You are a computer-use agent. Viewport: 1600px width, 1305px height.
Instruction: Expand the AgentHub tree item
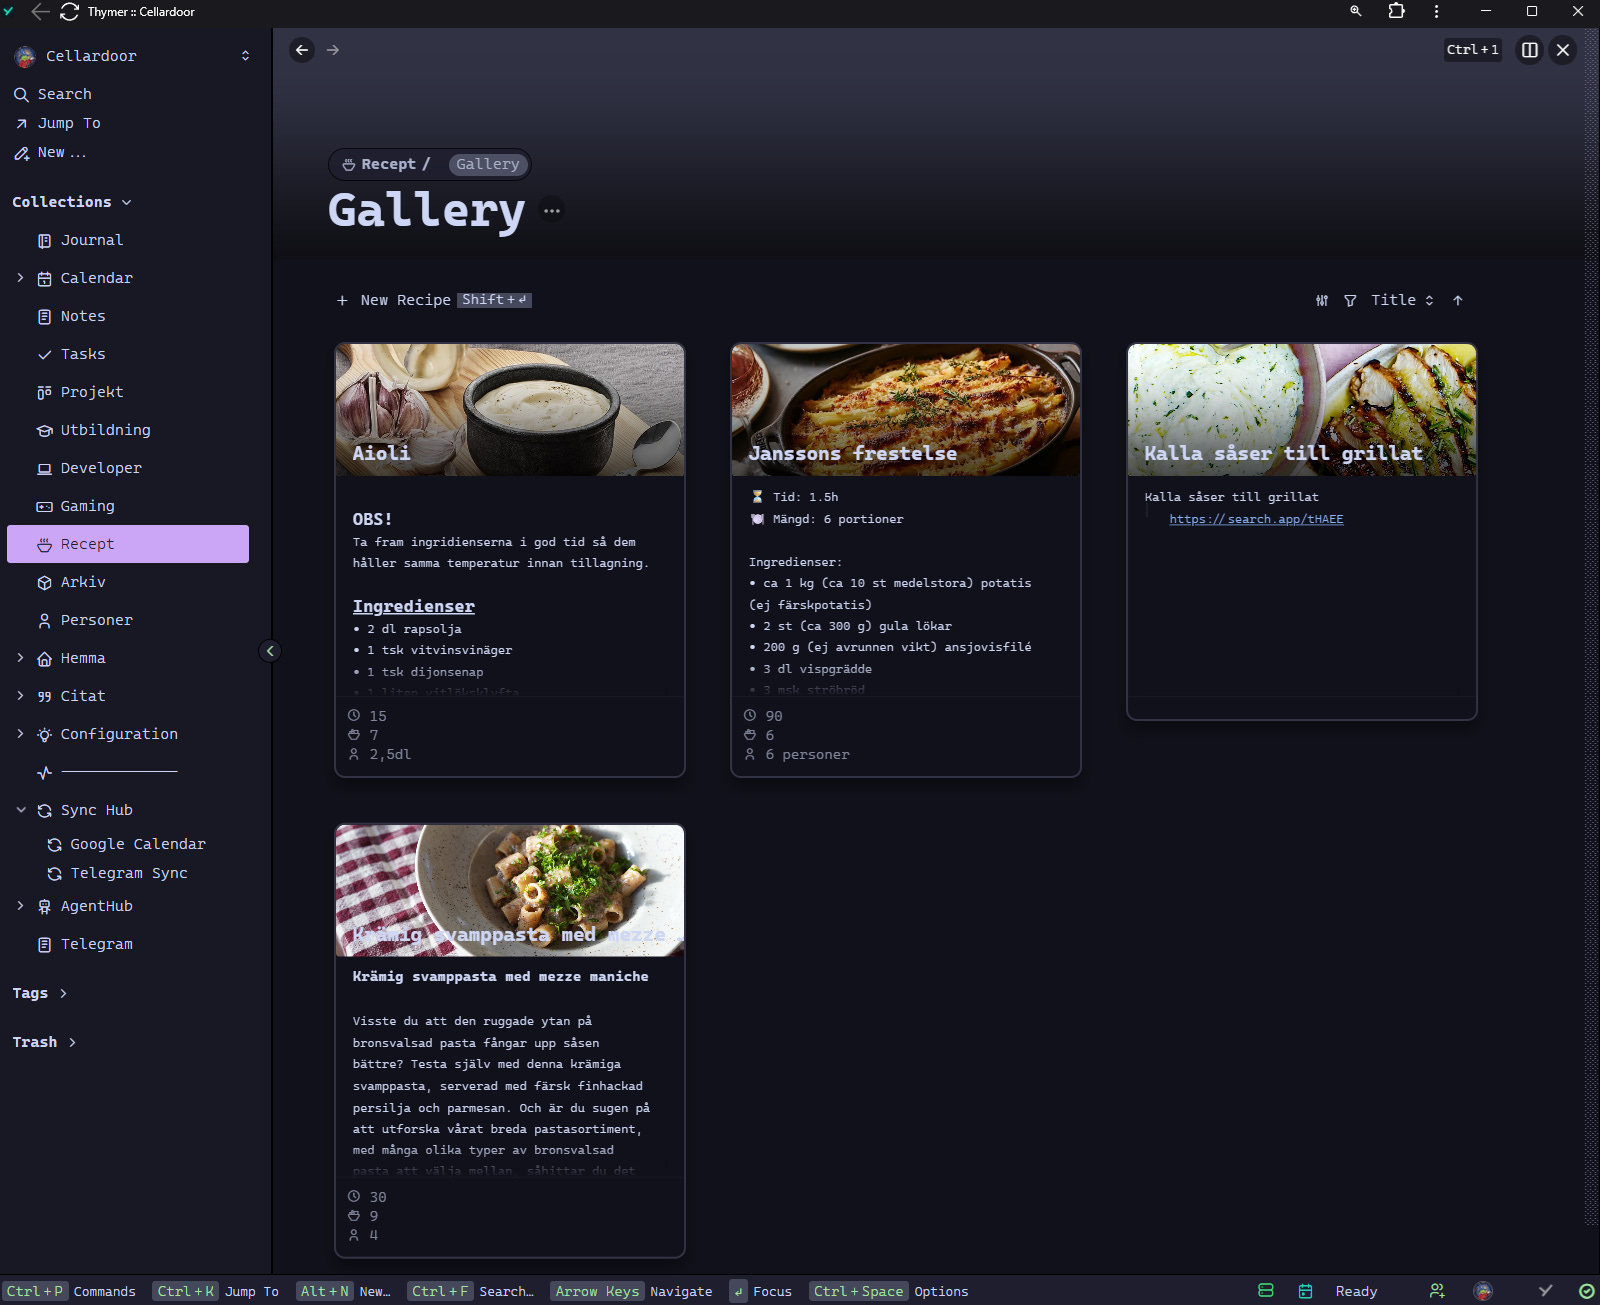[20, 906]
